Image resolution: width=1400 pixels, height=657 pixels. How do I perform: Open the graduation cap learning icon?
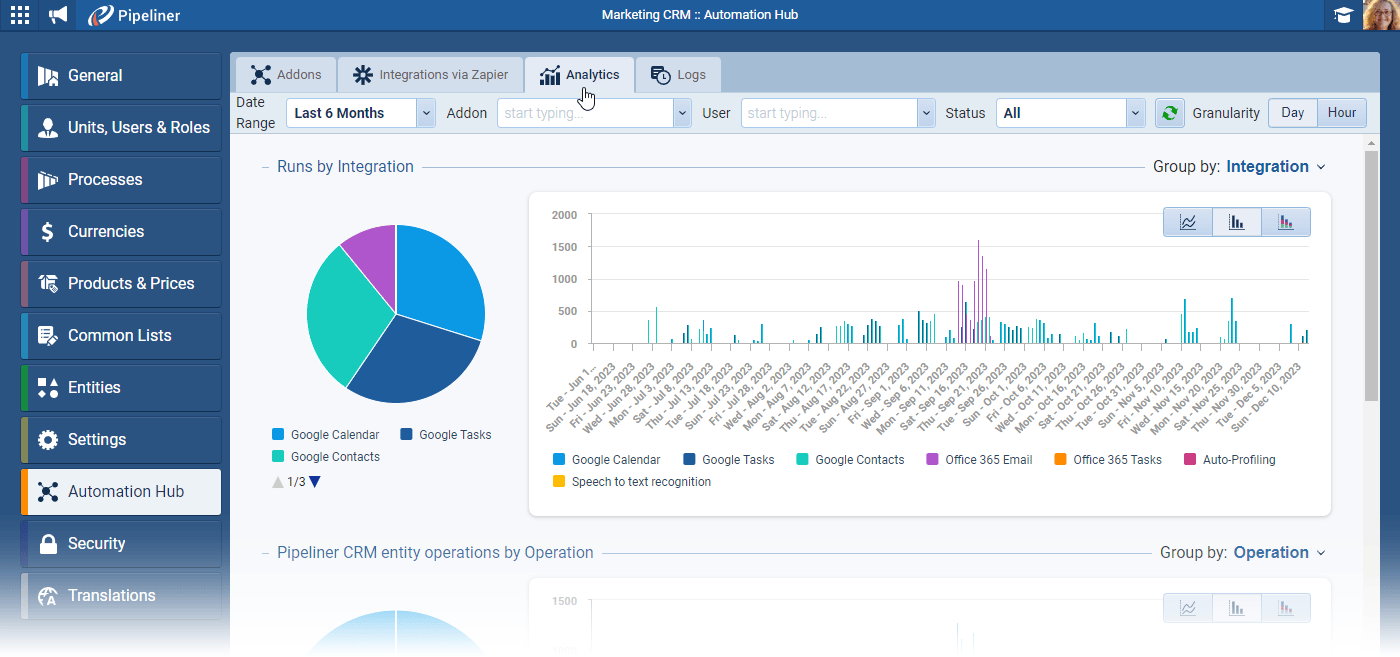point(1342,15)
